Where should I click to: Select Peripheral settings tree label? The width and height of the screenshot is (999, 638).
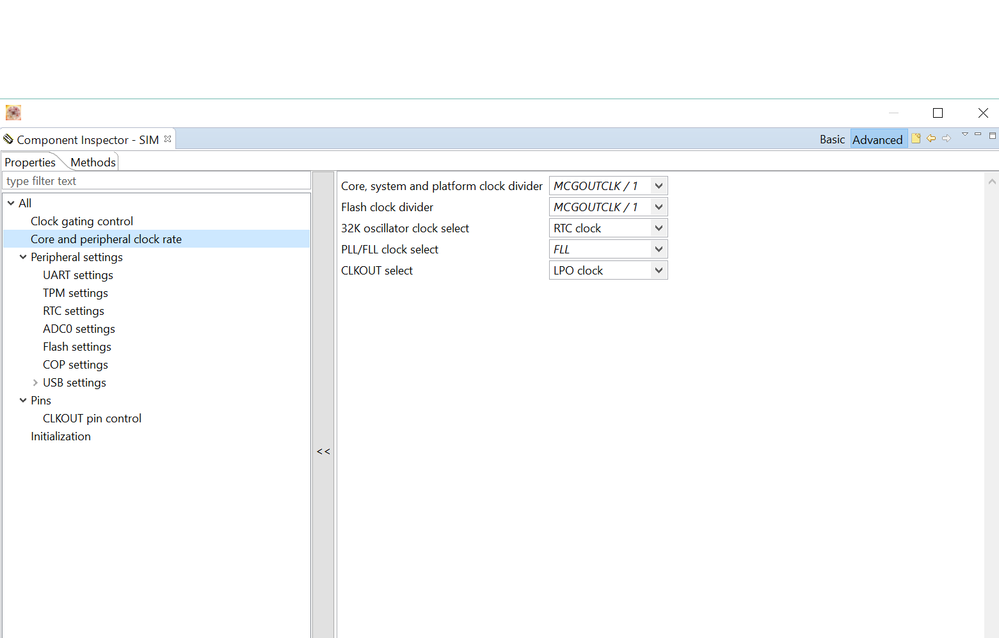click(76, 257)
